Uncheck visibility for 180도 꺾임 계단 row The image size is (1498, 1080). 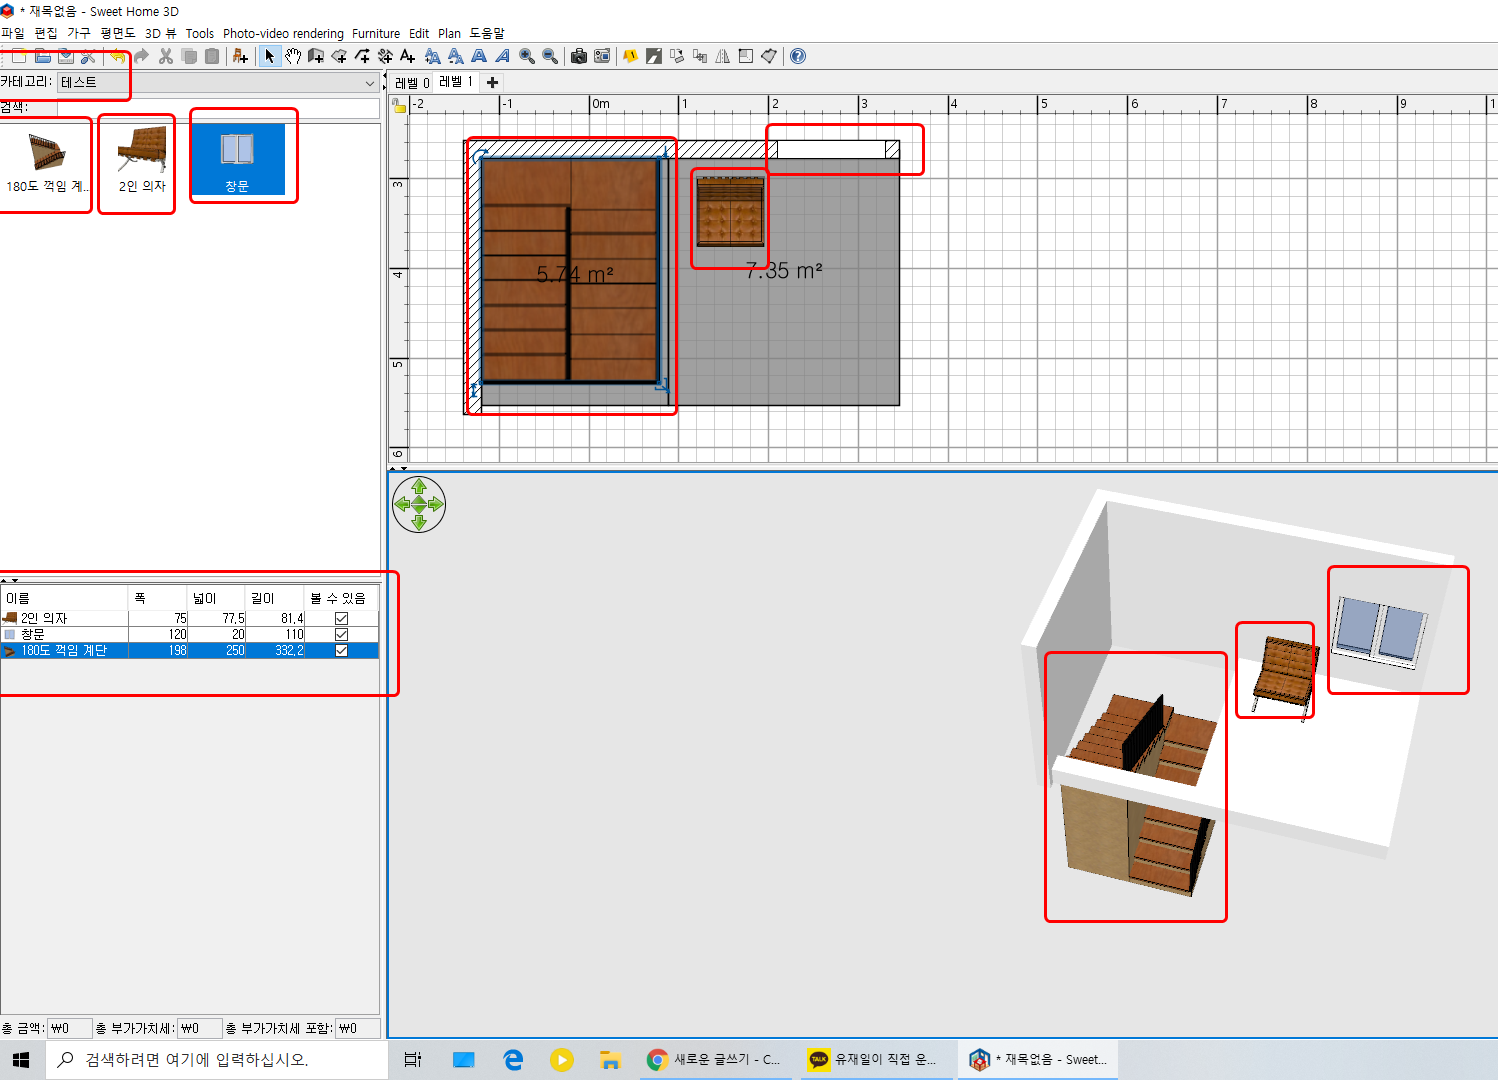point(341,650)
